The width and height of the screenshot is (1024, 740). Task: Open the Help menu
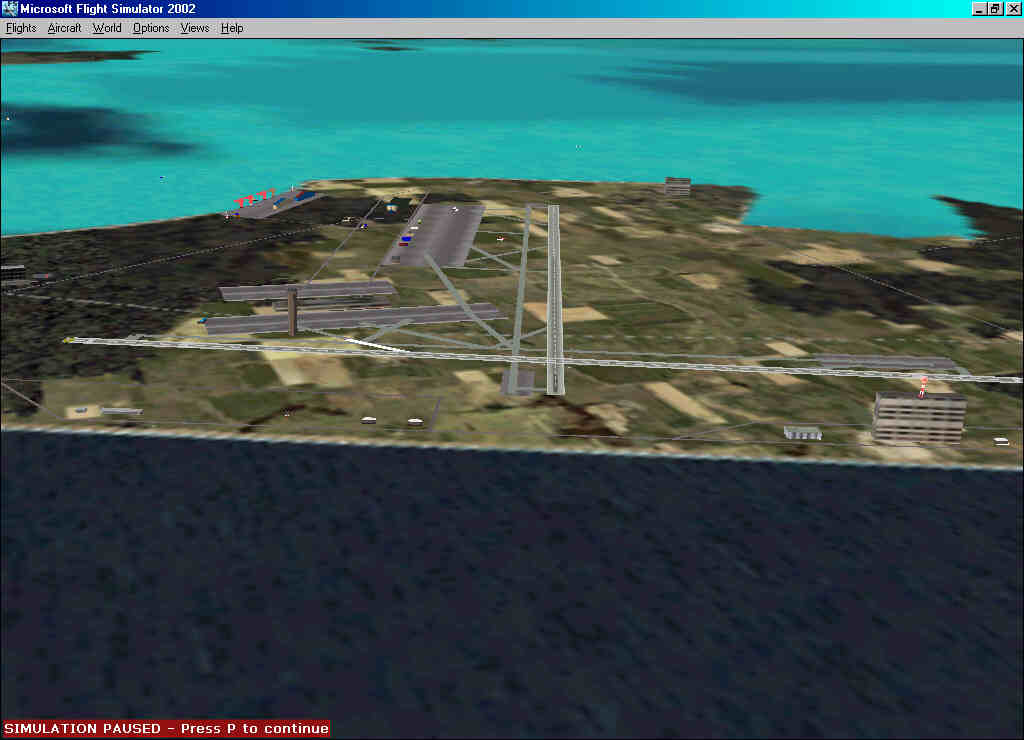pos(232,28)
